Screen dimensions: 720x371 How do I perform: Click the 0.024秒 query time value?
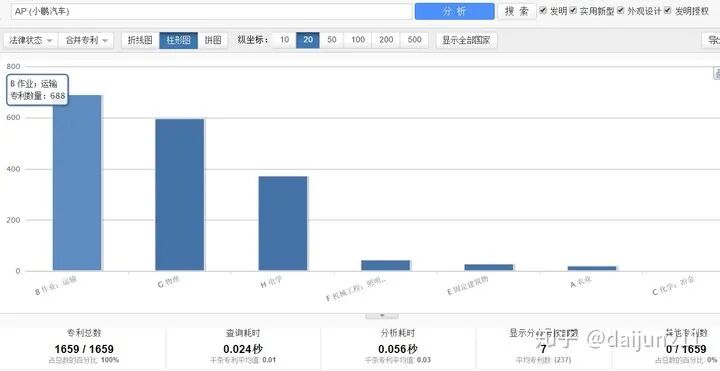(x=243, y=349)
